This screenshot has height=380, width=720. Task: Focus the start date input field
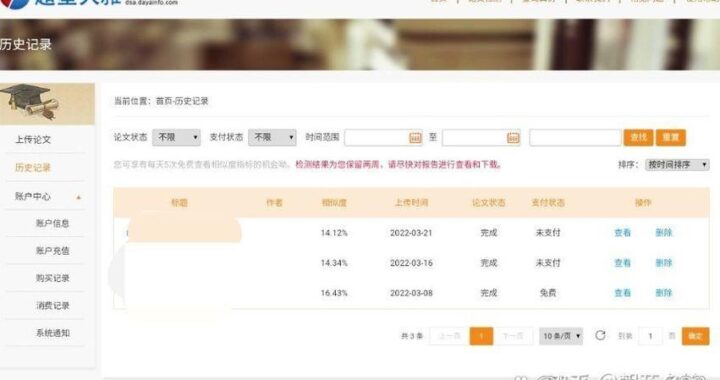383,138
